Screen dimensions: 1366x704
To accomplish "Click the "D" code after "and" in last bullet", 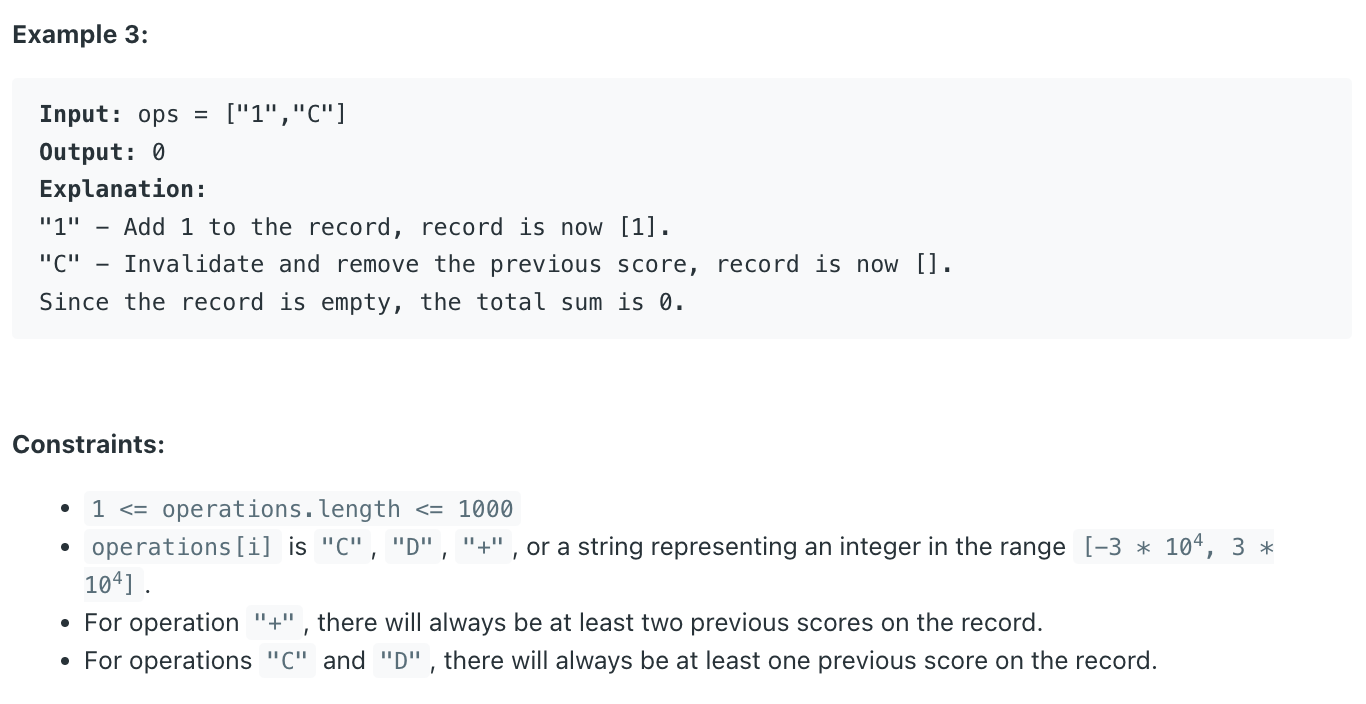I will (400, 661).
